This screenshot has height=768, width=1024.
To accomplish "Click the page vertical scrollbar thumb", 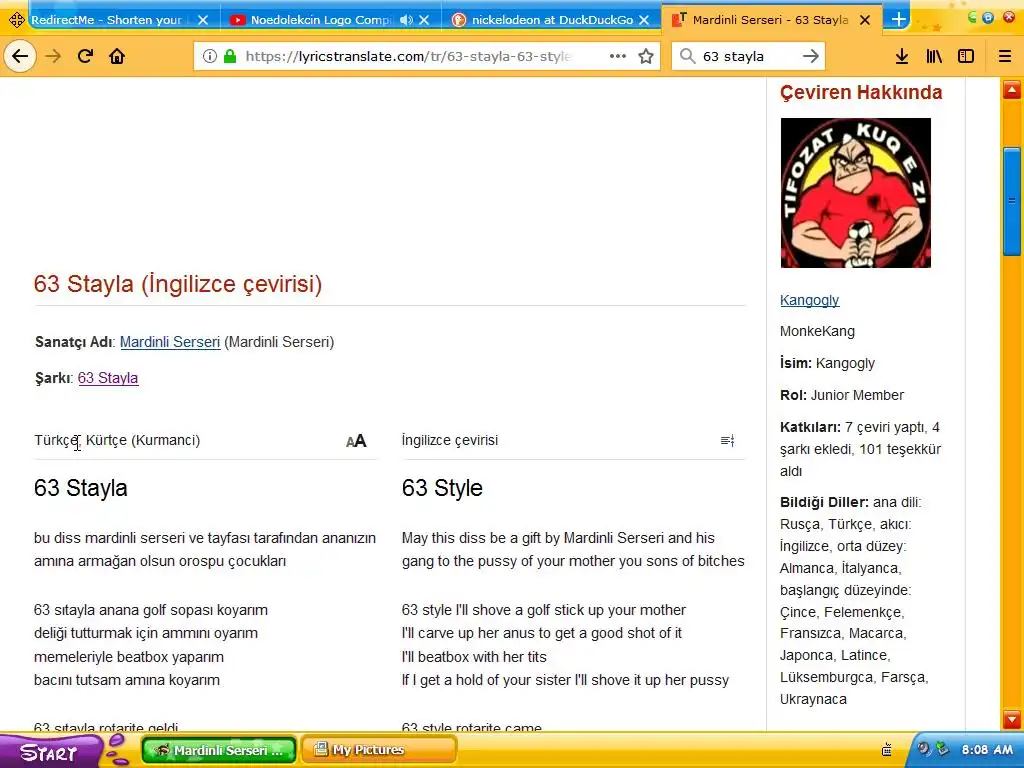I will pos(1012,201).
